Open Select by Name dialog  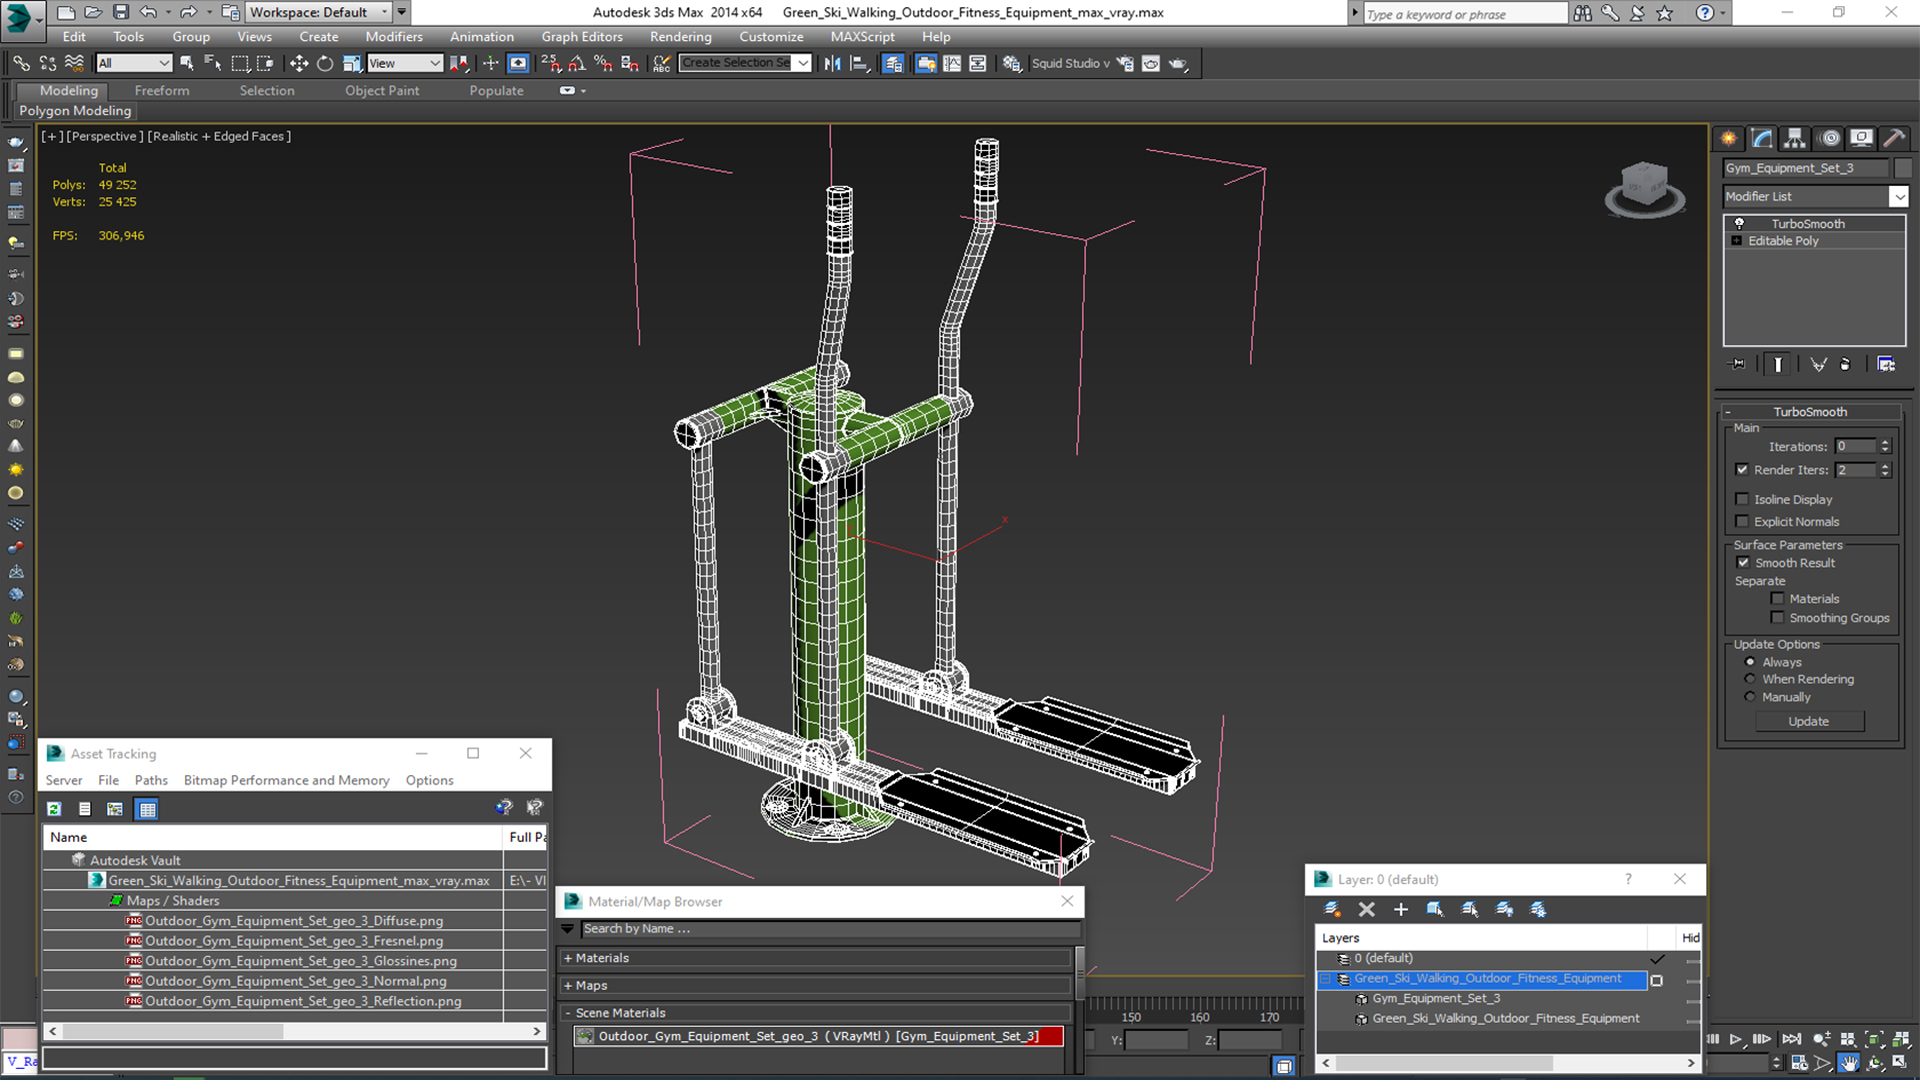pyautogui.click(x=213, y=63)
